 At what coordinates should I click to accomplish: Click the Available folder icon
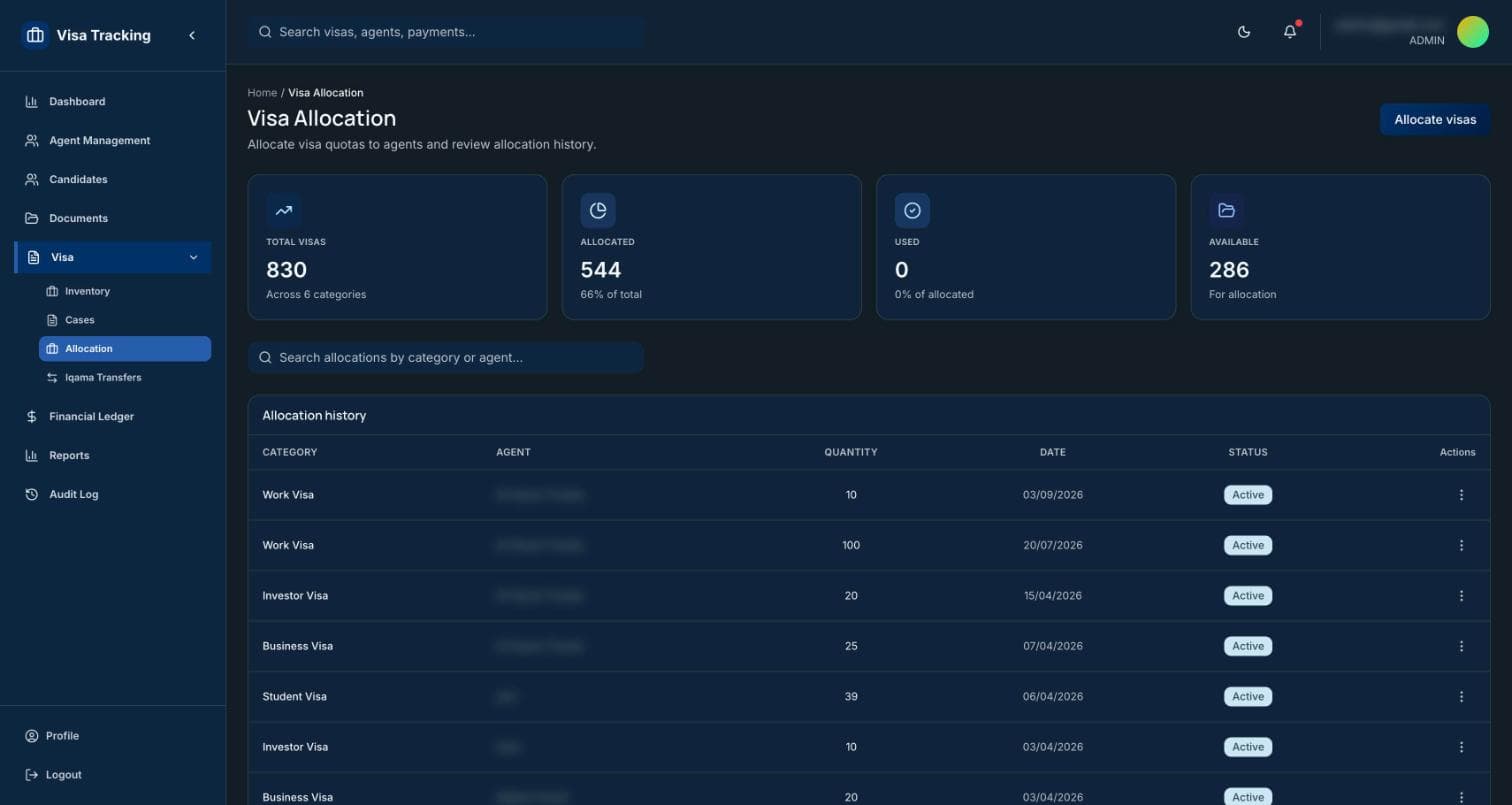click(x=1227, y=211)
